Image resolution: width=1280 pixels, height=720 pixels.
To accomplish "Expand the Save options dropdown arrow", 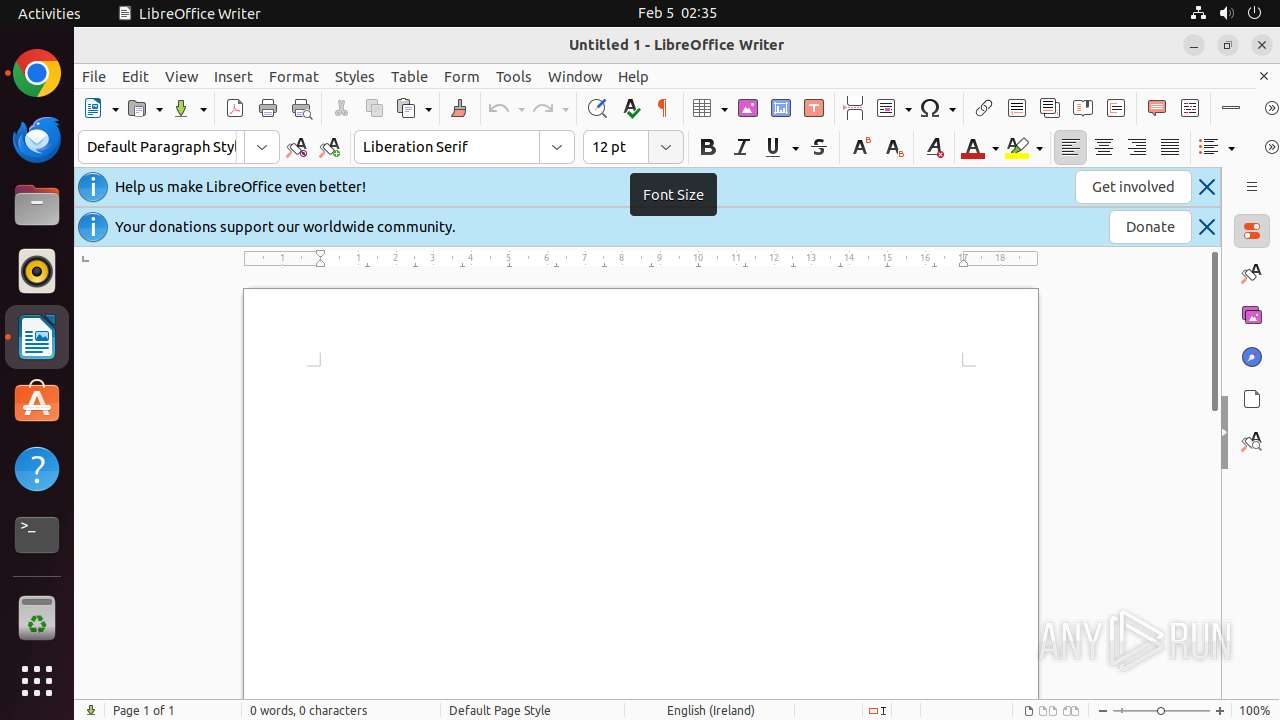I will point(203,109).
